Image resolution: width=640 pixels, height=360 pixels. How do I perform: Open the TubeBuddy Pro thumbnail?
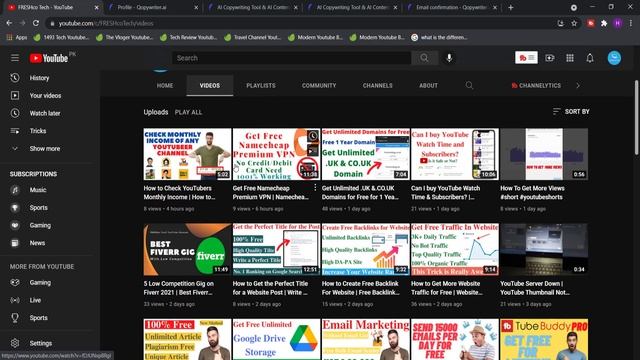coord(544,339)
